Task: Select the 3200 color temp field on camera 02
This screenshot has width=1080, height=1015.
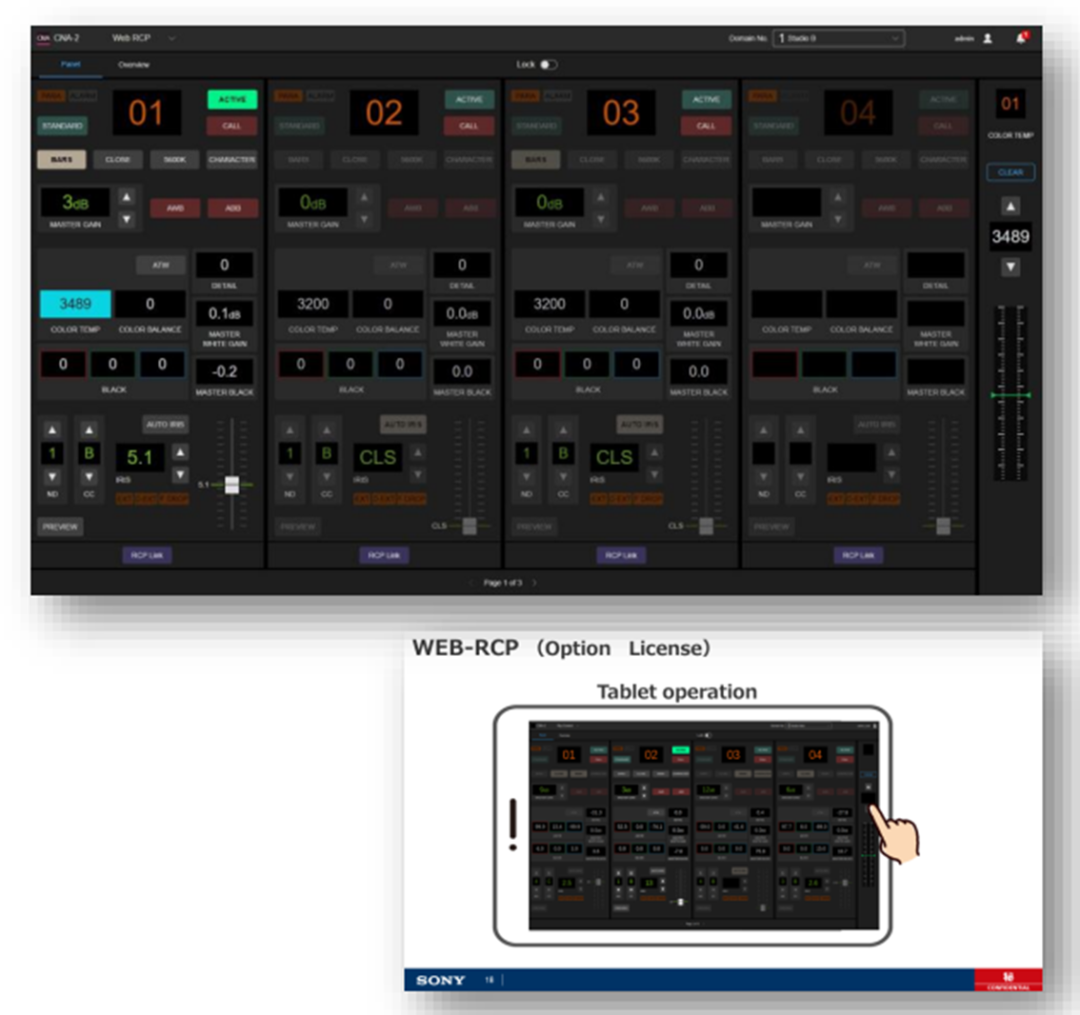Action: click(313, 304)
